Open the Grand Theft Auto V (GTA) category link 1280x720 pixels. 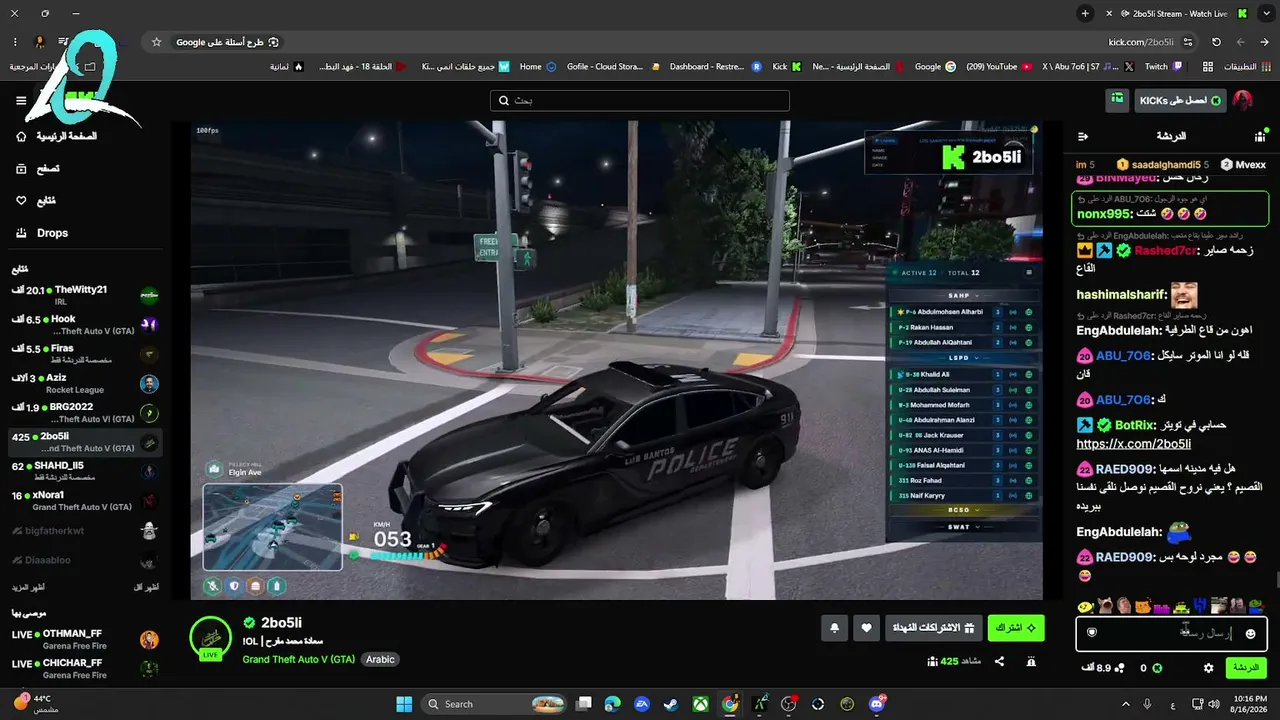pyautogui.click(x=298, y=660)
